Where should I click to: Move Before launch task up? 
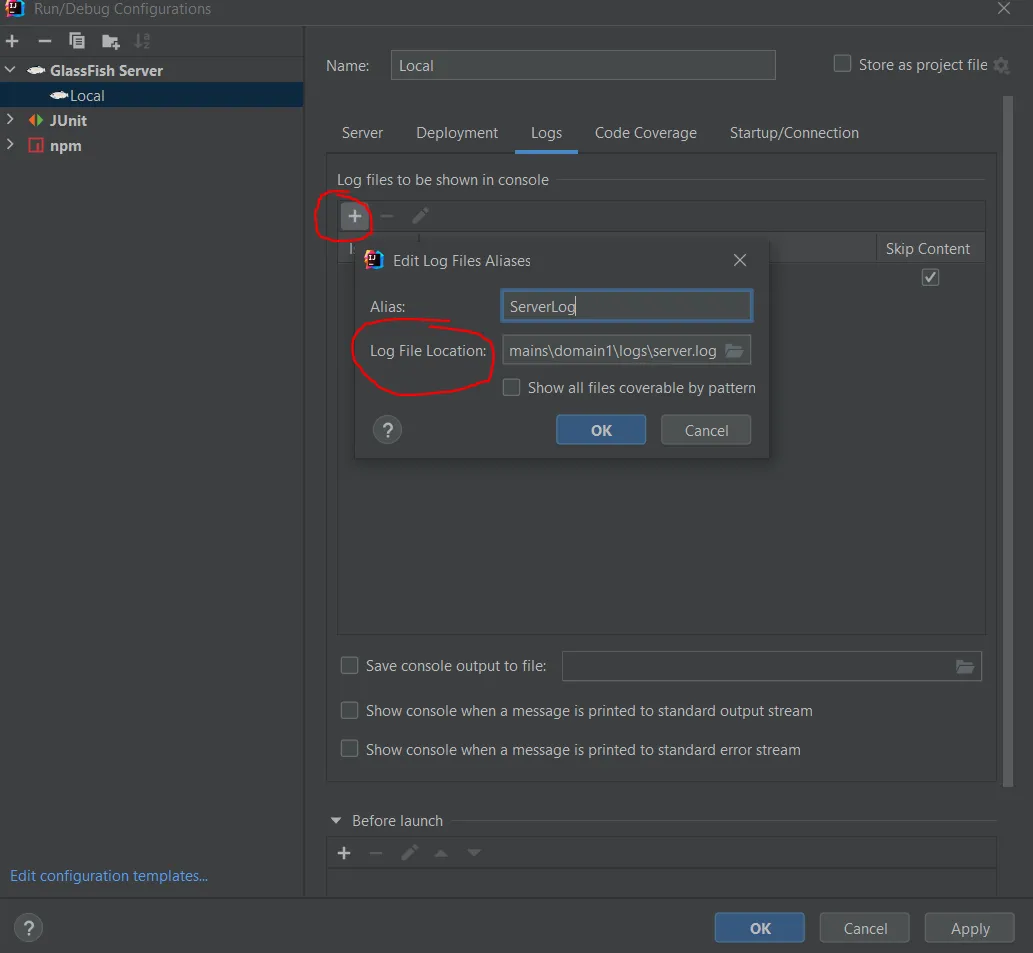(x=441, y=854)
